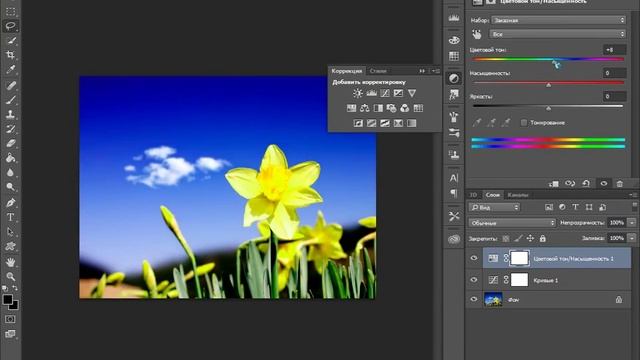Select the Horizontal Type tool
Screen dimensions: 640x360
[11, 217]
